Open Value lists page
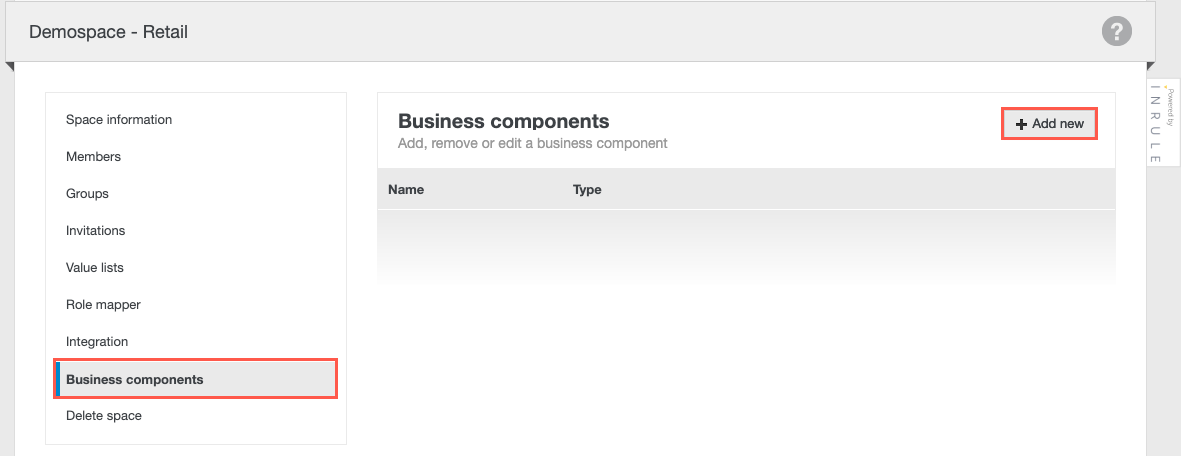This screenshot has width=1181, height=456. click(x=95, y=268)
